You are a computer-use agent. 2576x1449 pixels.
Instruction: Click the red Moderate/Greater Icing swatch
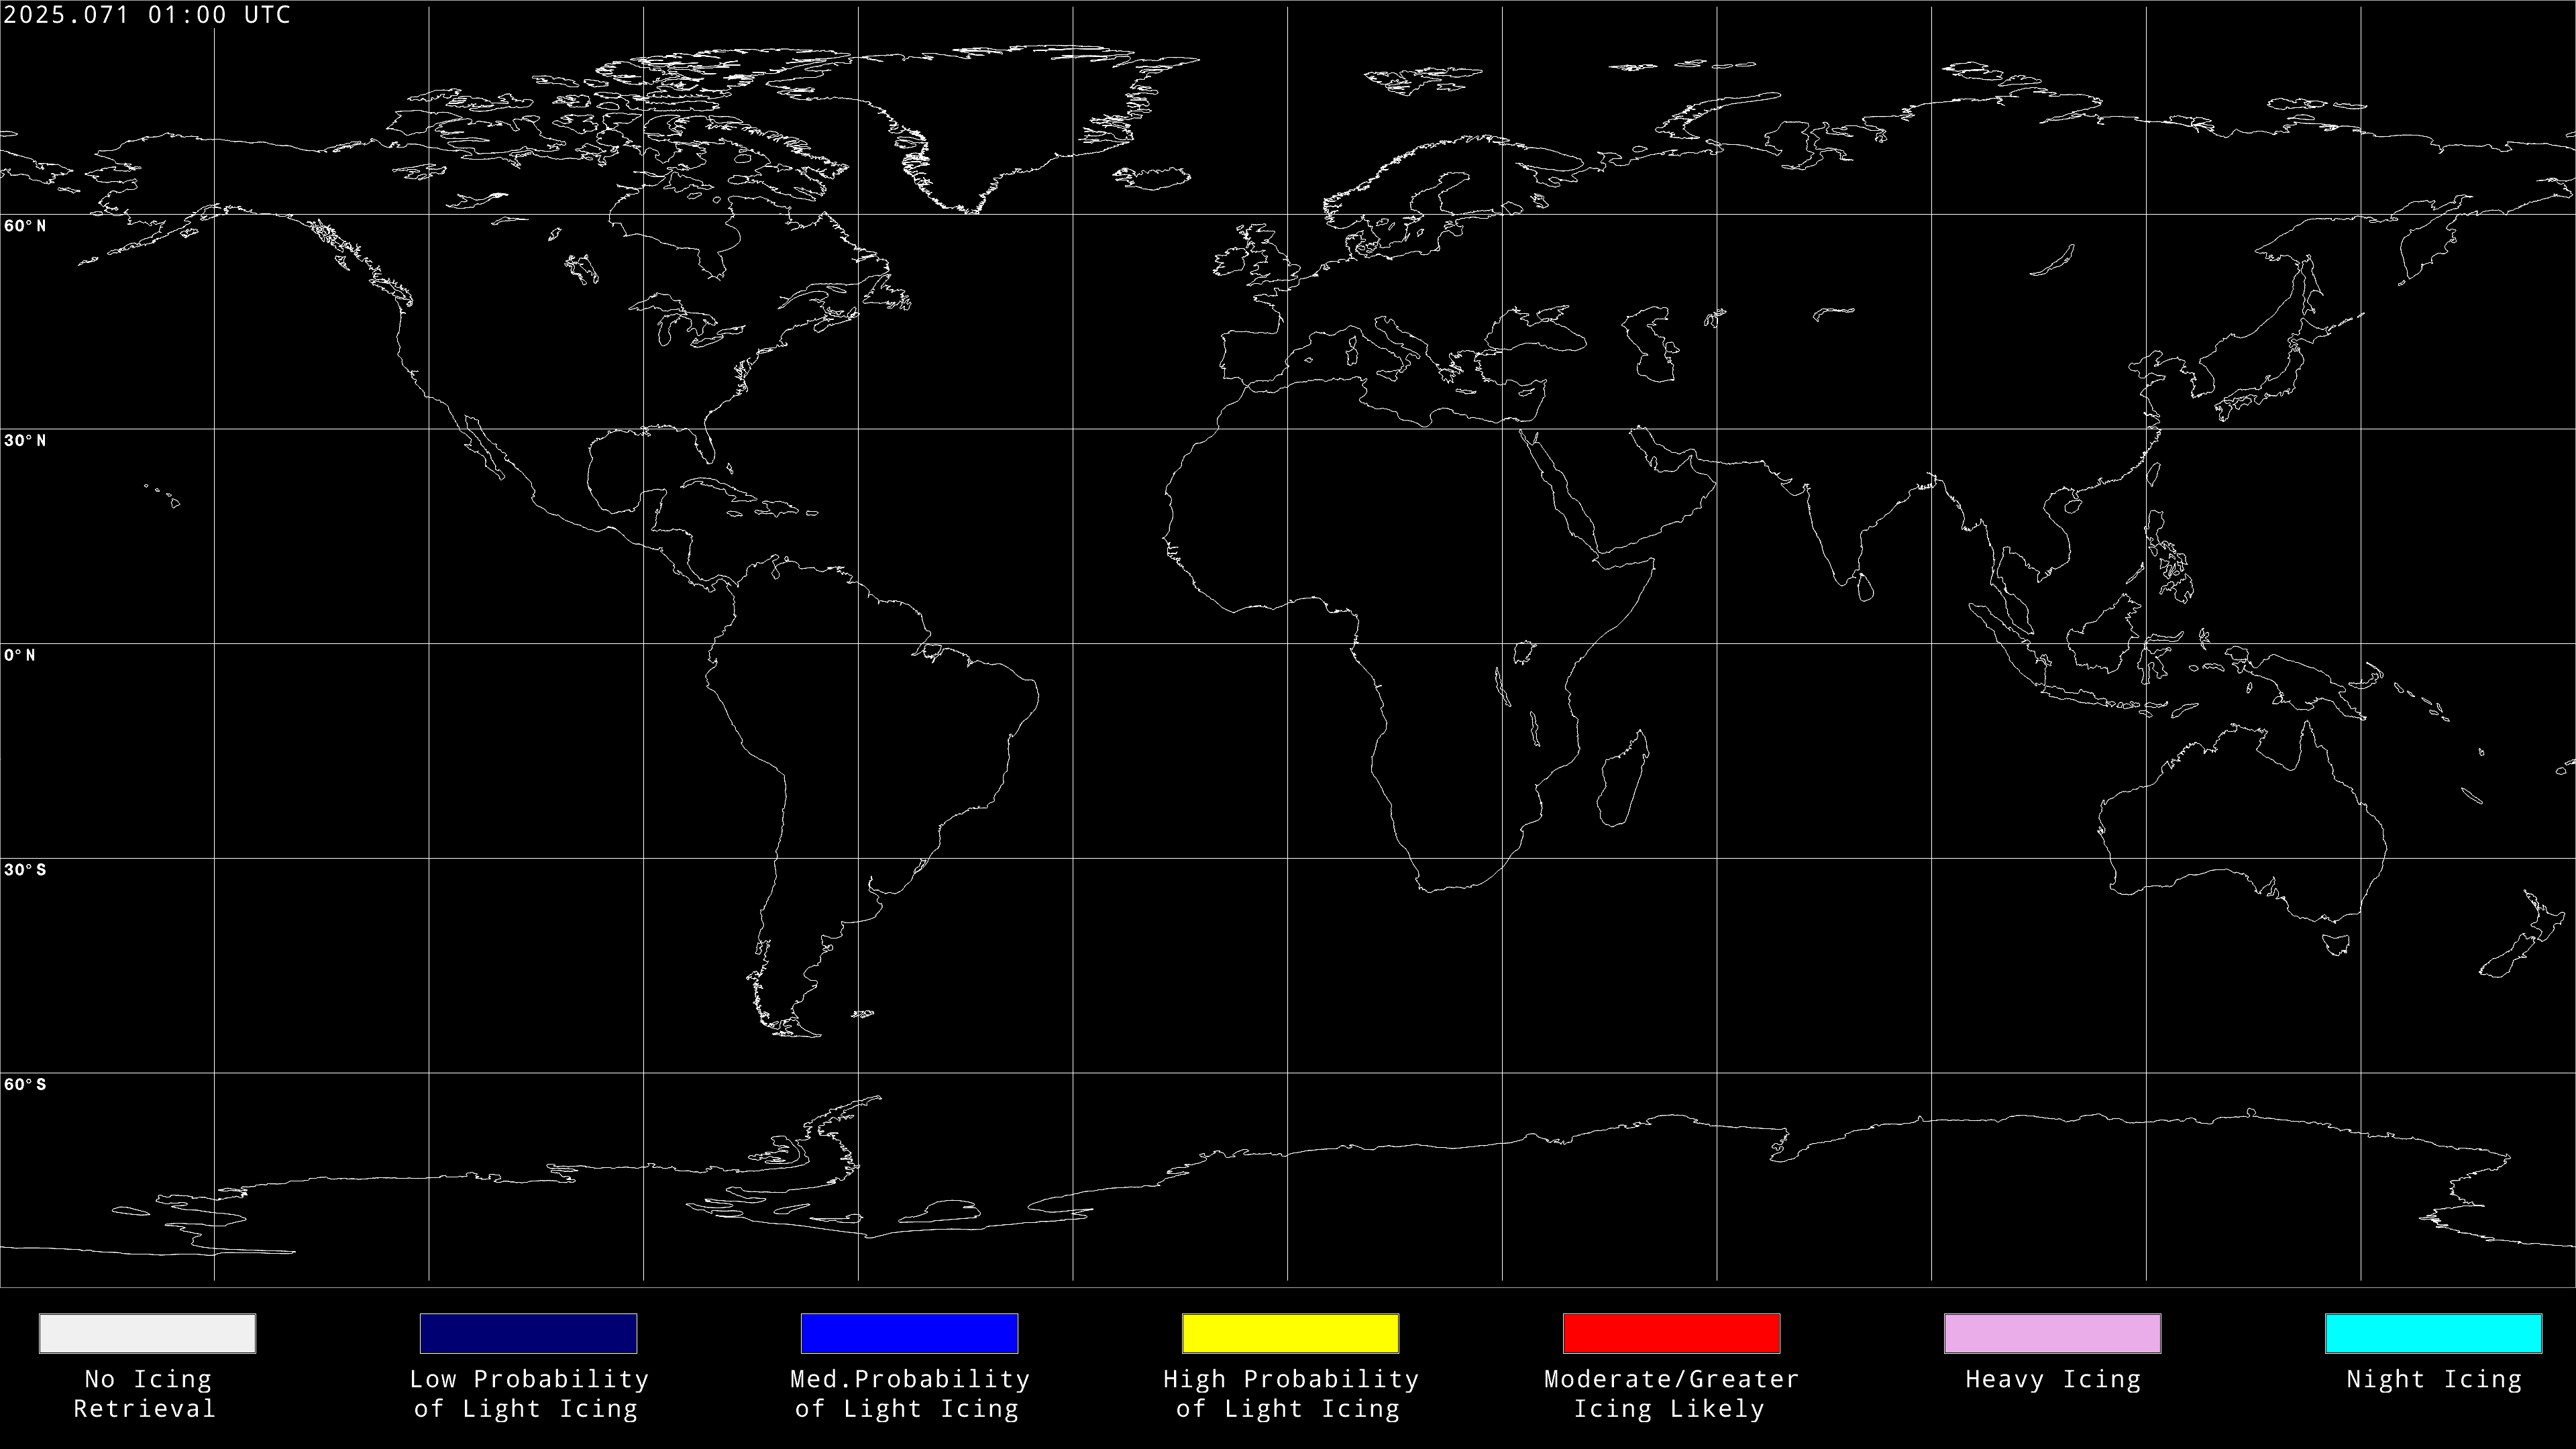coord(1671,1333)
